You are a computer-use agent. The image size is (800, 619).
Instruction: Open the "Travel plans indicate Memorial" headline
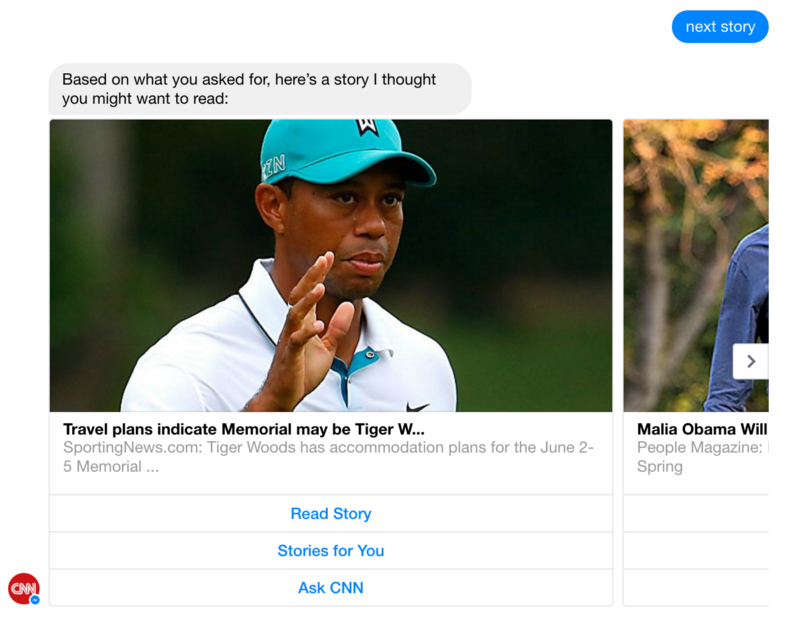pyautogui.click(x=244, y=429)
